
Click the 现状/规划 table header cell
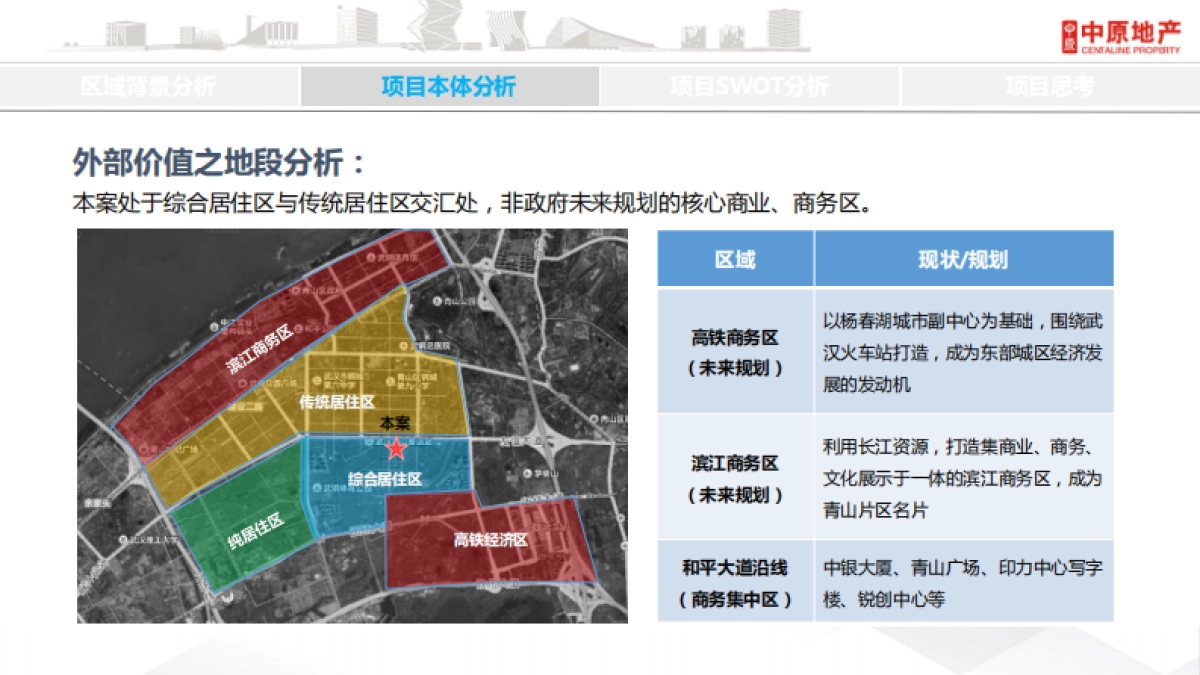pos(963,259)
